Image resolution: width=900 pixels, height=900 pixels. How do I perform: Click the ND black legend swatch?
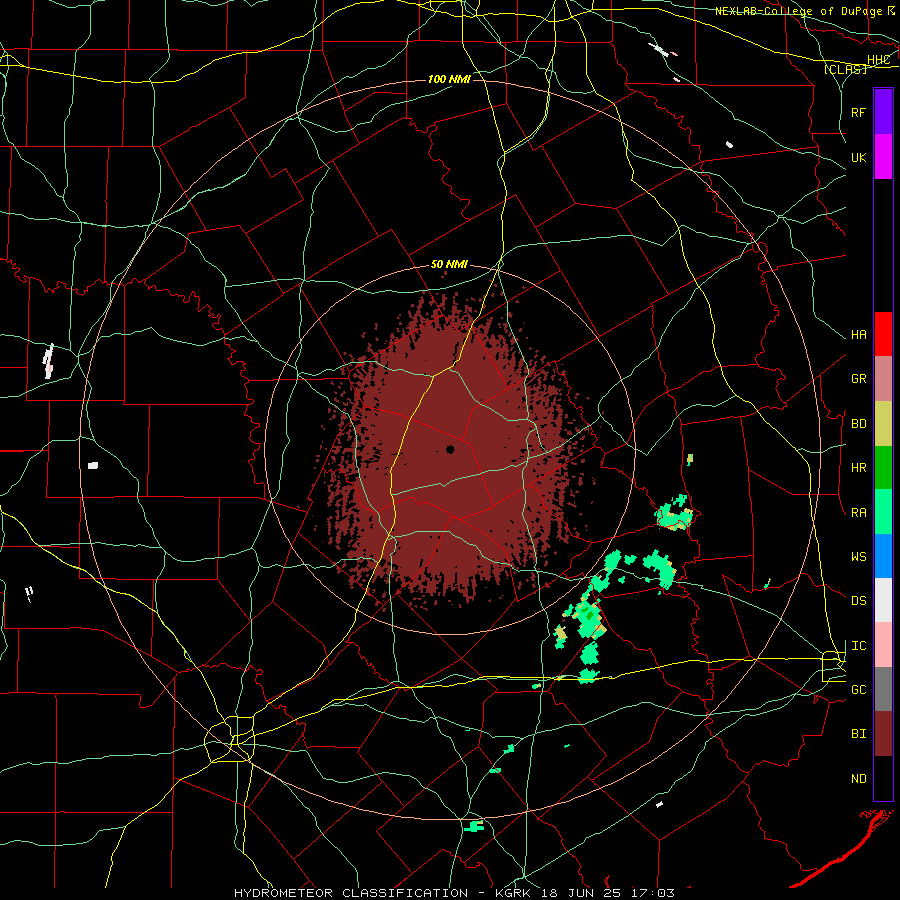[883, 778]
